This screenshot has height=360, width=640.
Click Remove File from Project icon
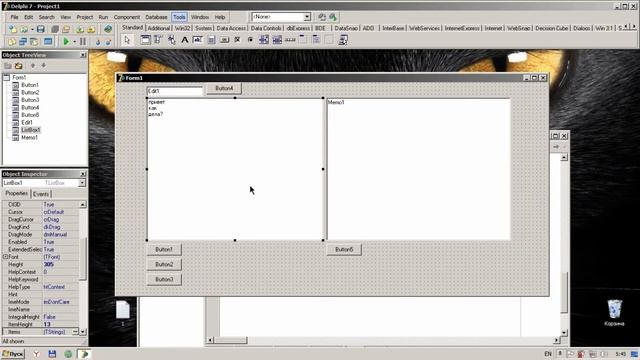pos(91,29)
